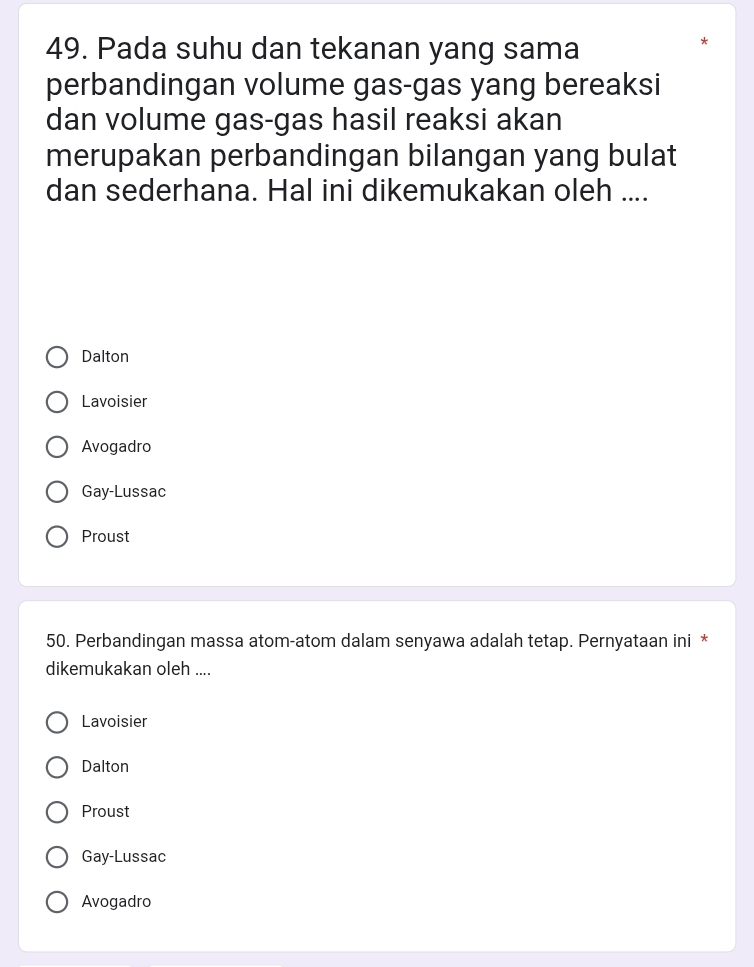Select Lavoisier radio button for question 49
The width and height of the screenshot is (754, 967).
[58, 402]
